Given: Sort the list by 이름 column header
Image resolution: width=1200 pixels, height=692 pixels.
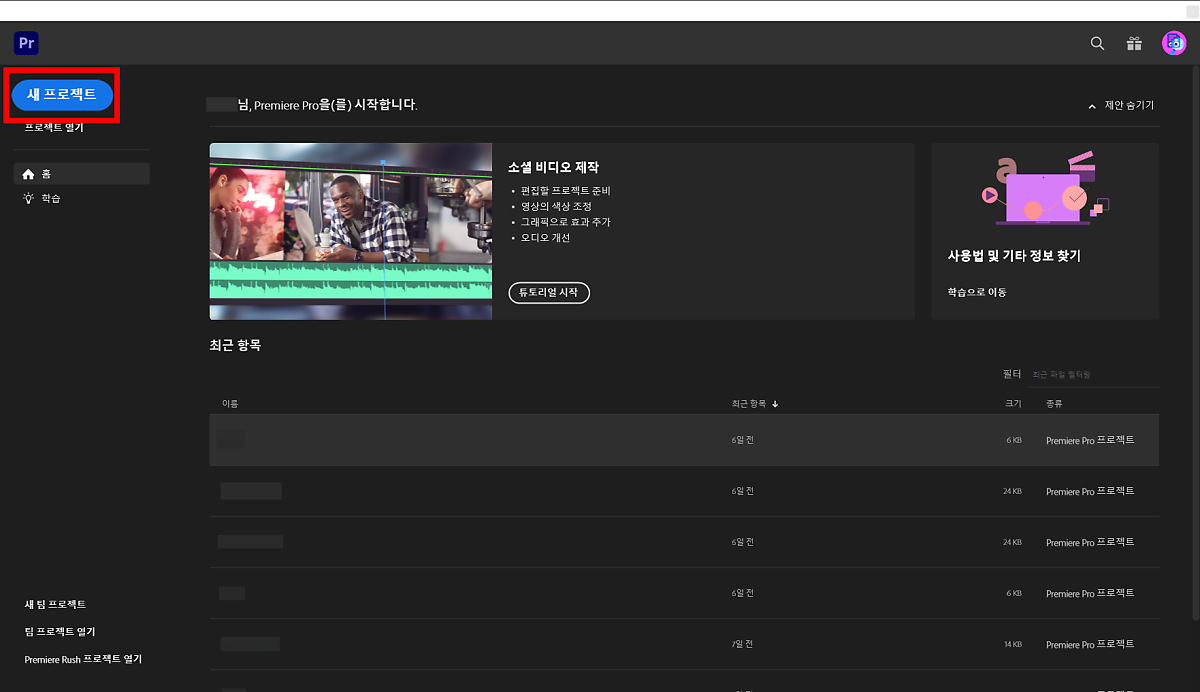Looking at the screenshot, I should 230,404.
